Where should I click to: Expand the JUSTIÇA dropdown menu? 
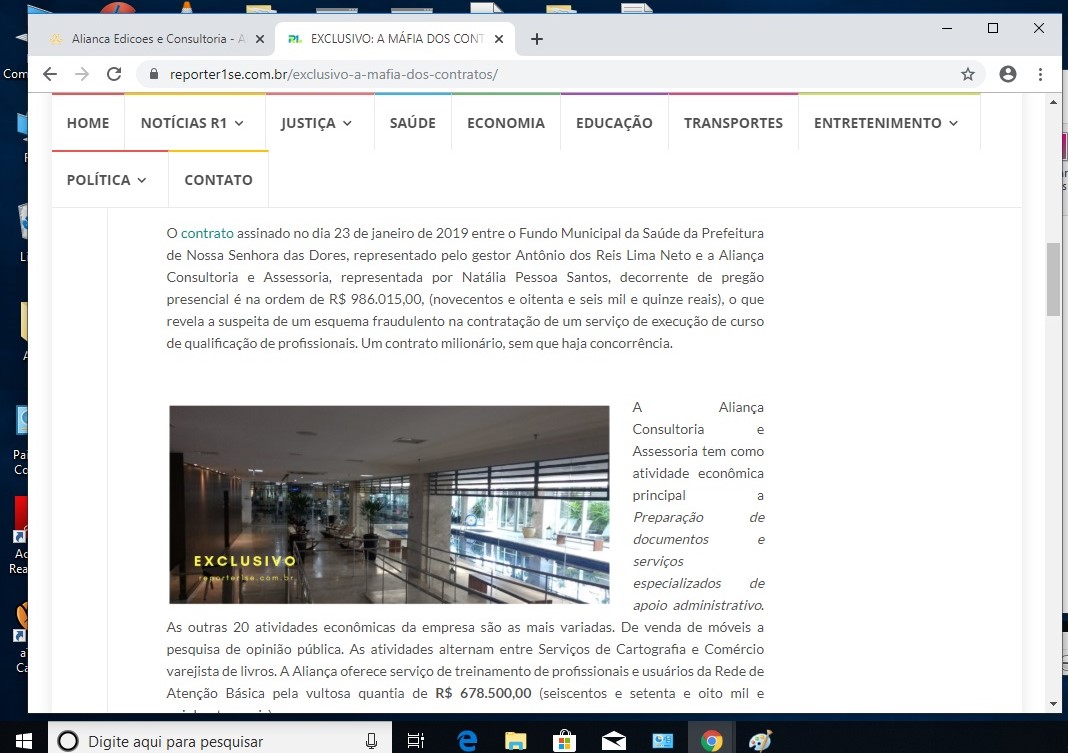(x=316, y=123)
